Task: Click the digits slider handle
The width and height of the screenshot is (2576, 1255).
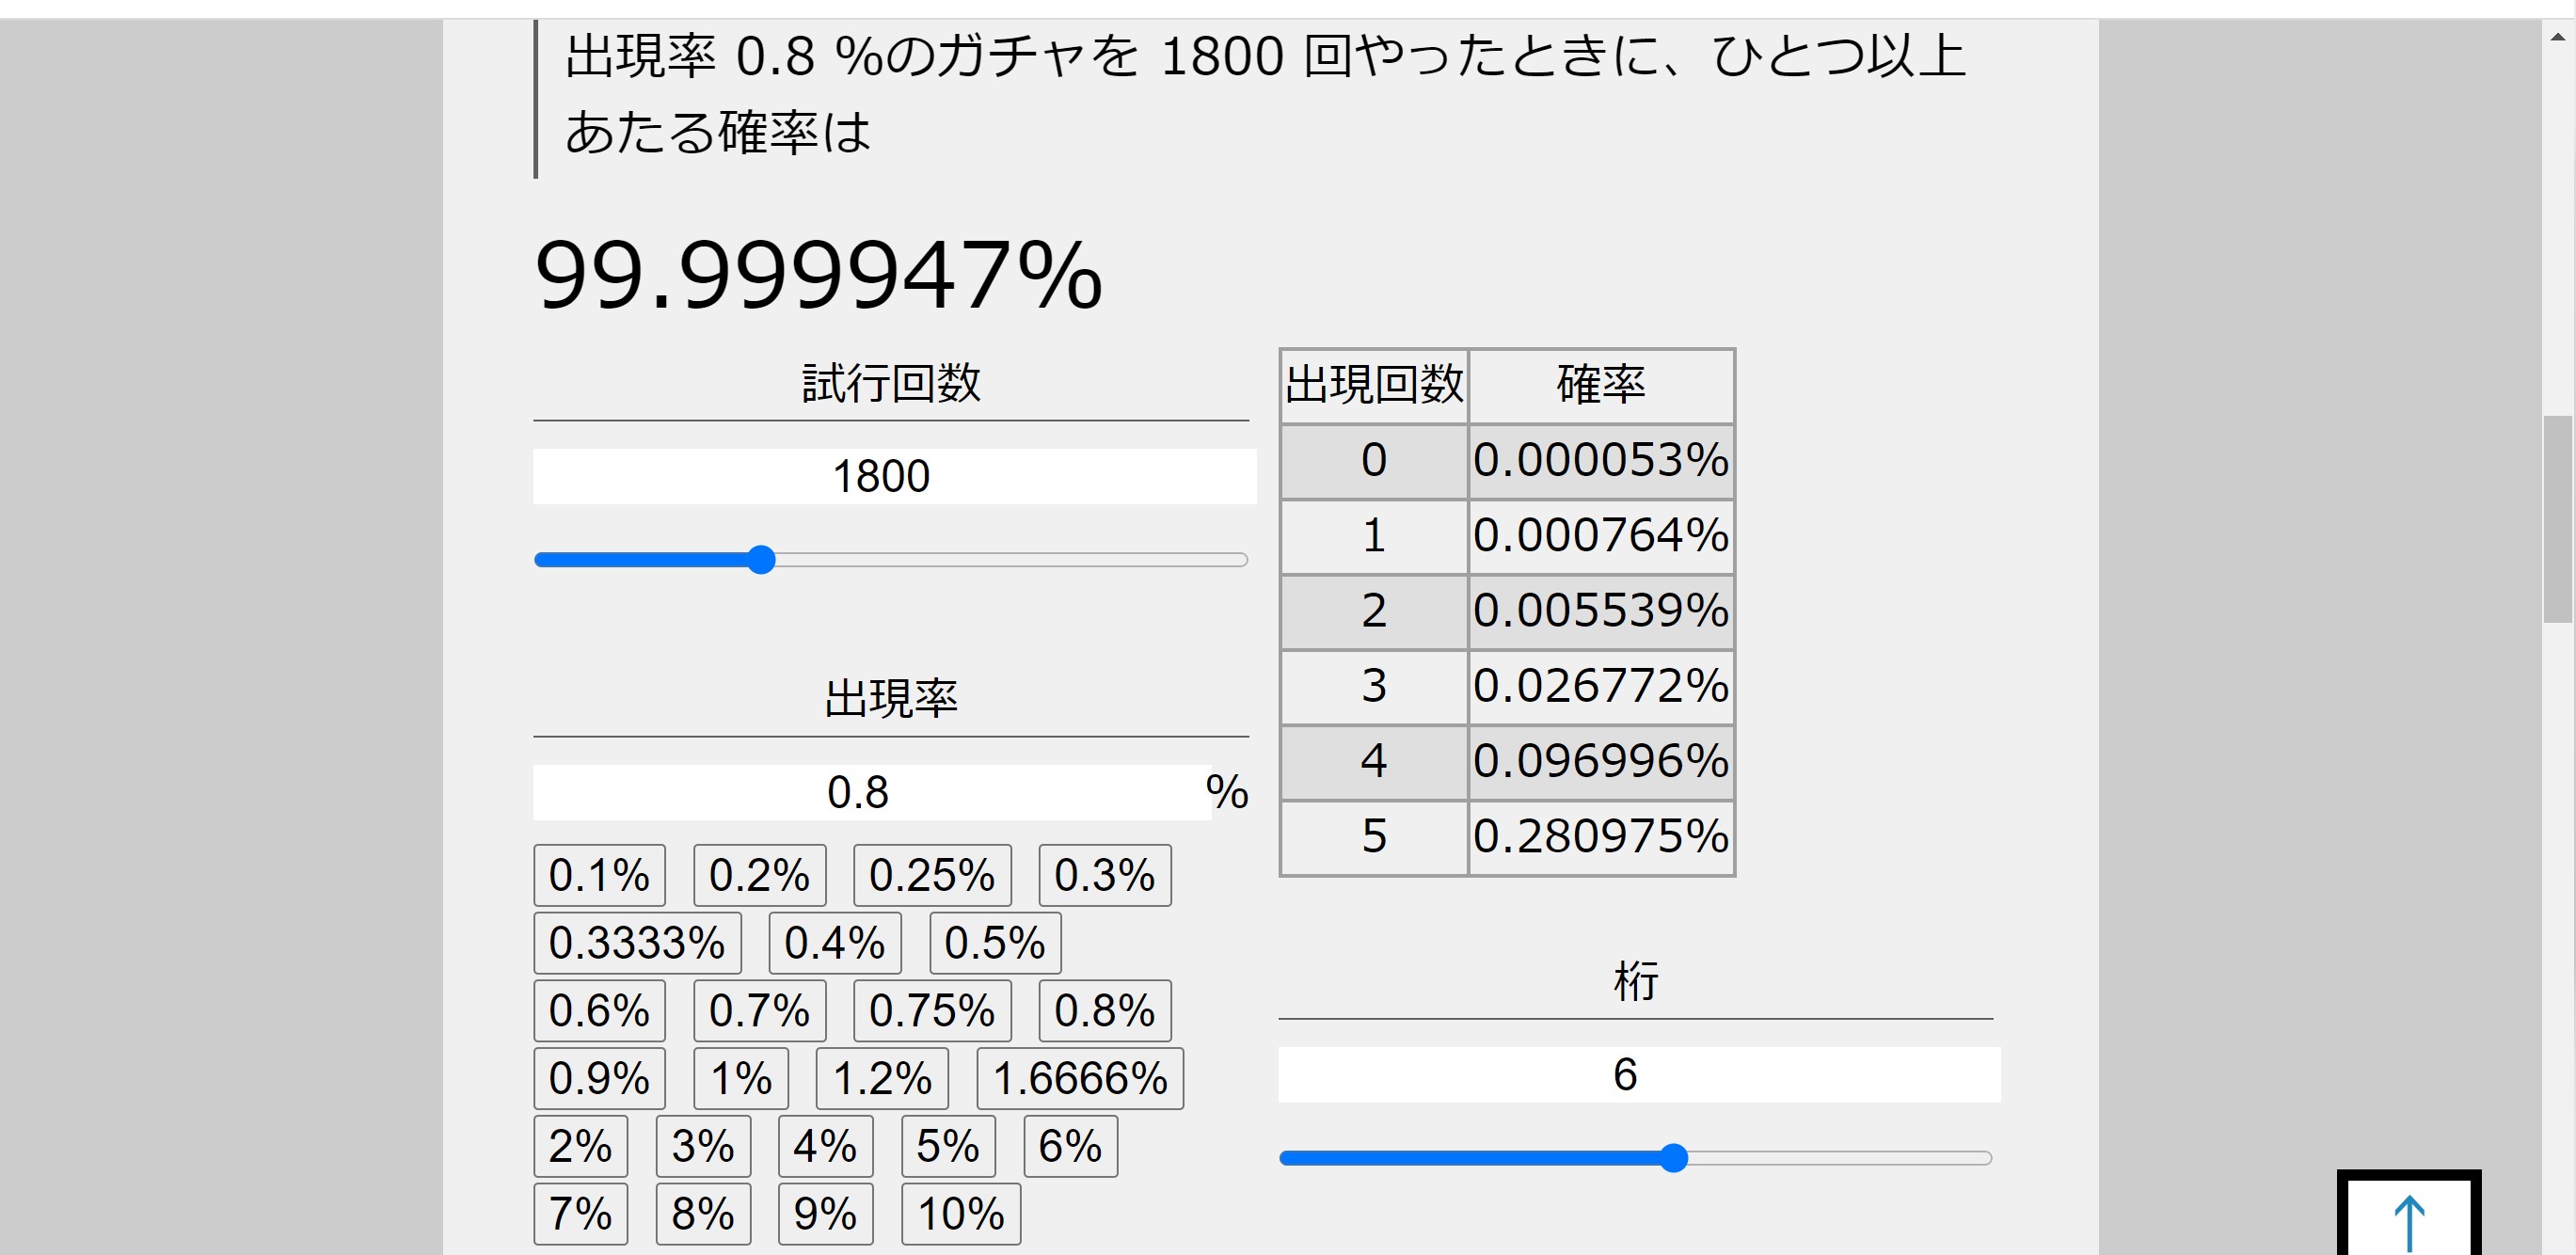Action: tap(1673, 1158)
